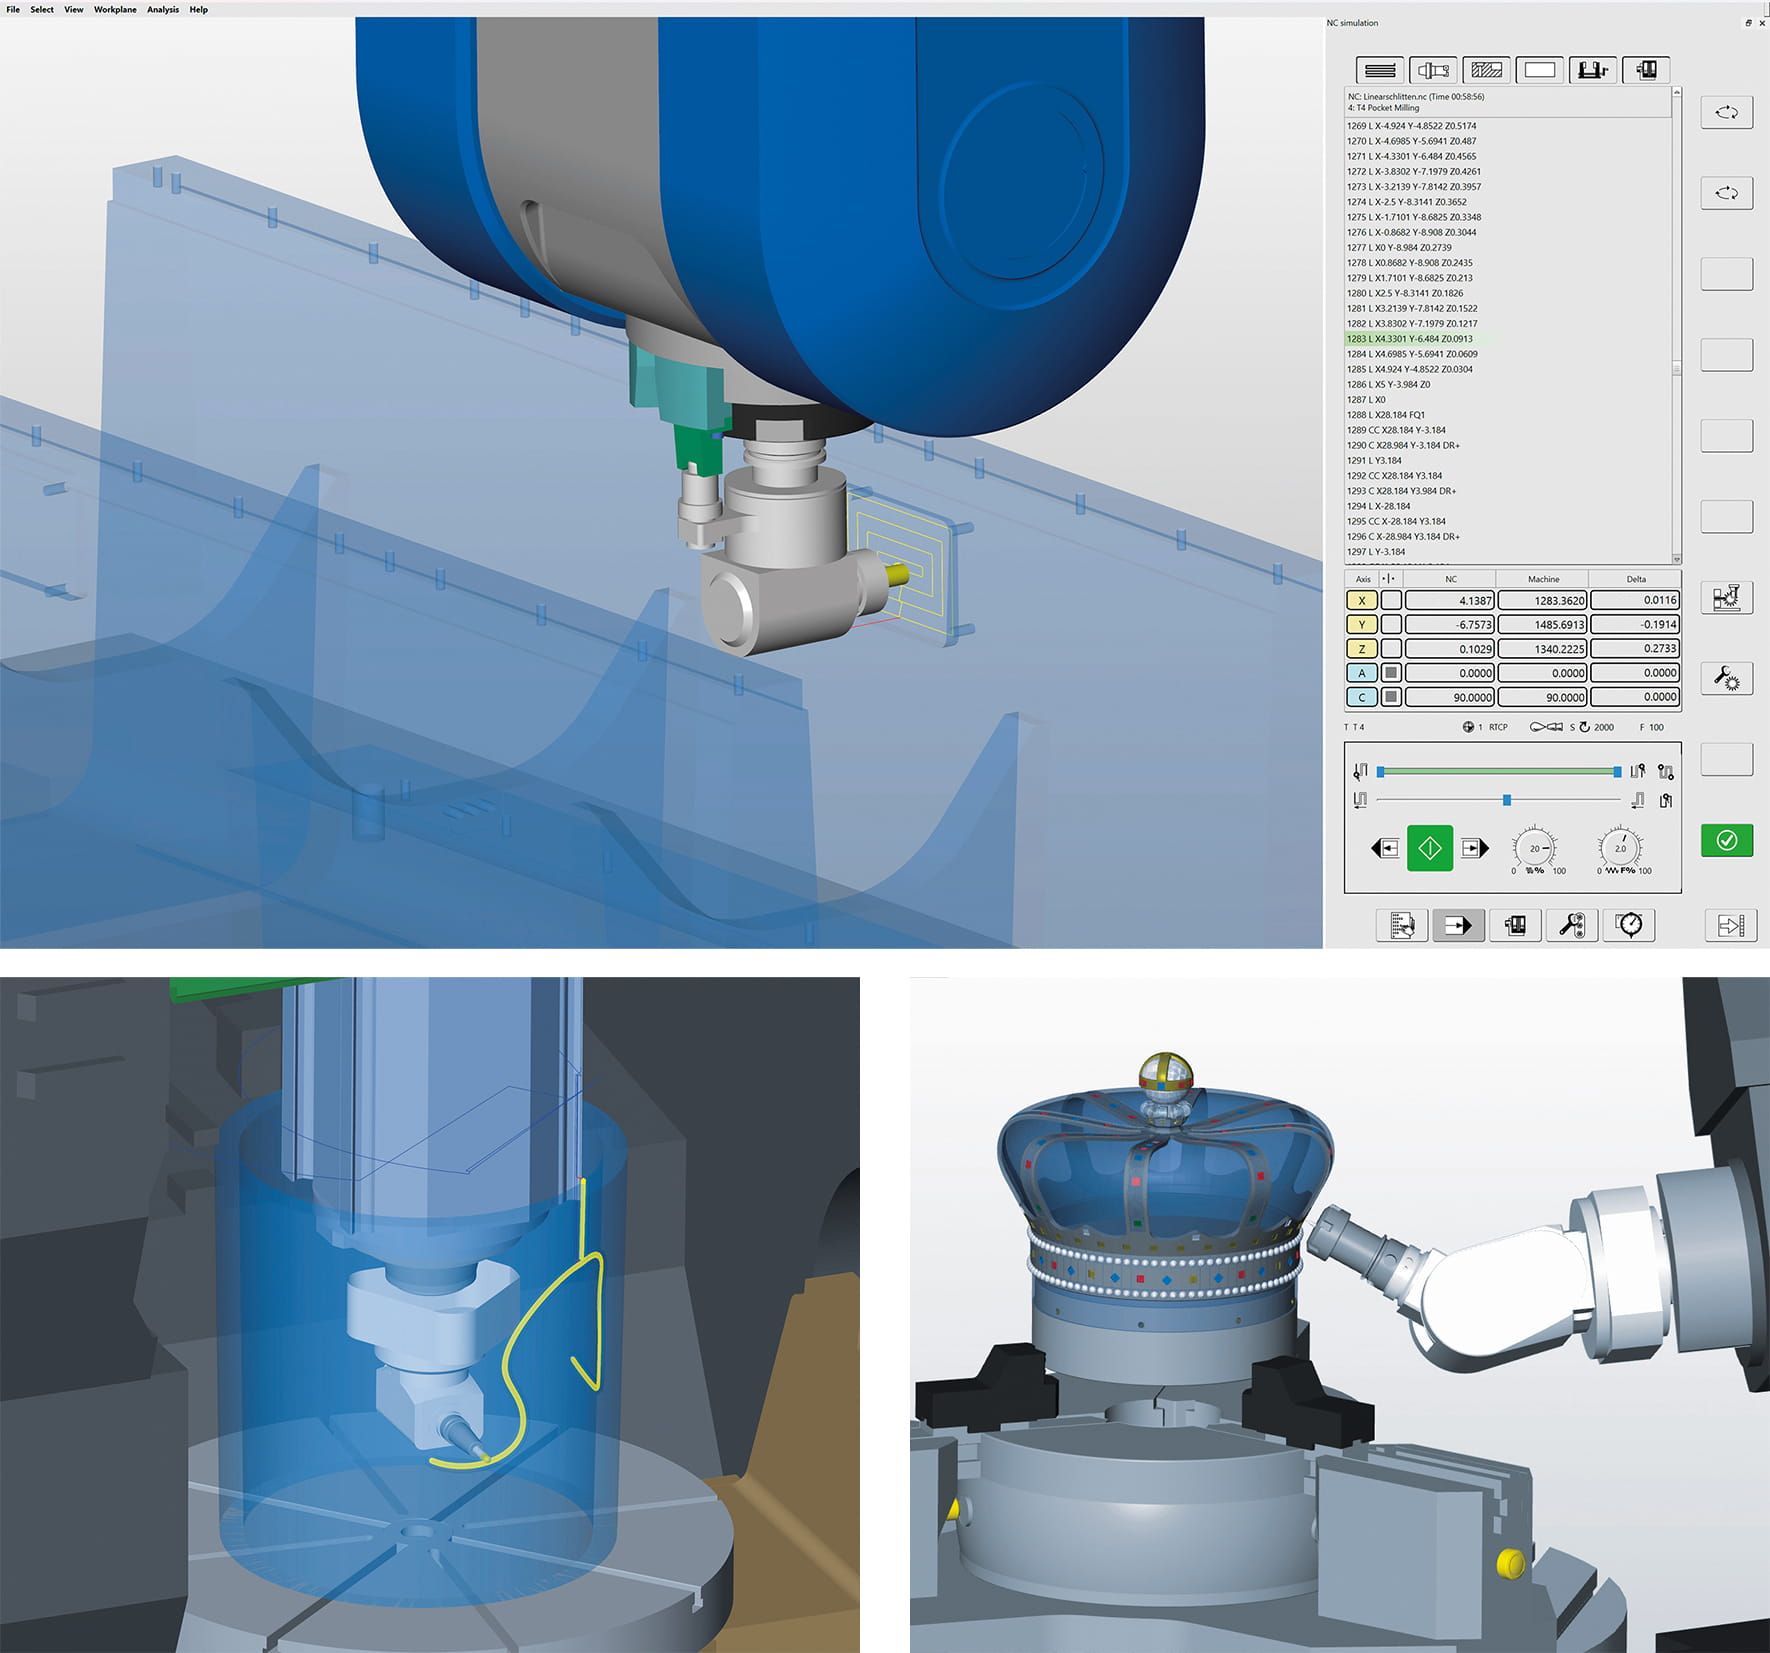Click the toolpath lines display icon
The width and height of the screenshot is (1770, 1653).
pyautogui.click(x=1380, y=70)
